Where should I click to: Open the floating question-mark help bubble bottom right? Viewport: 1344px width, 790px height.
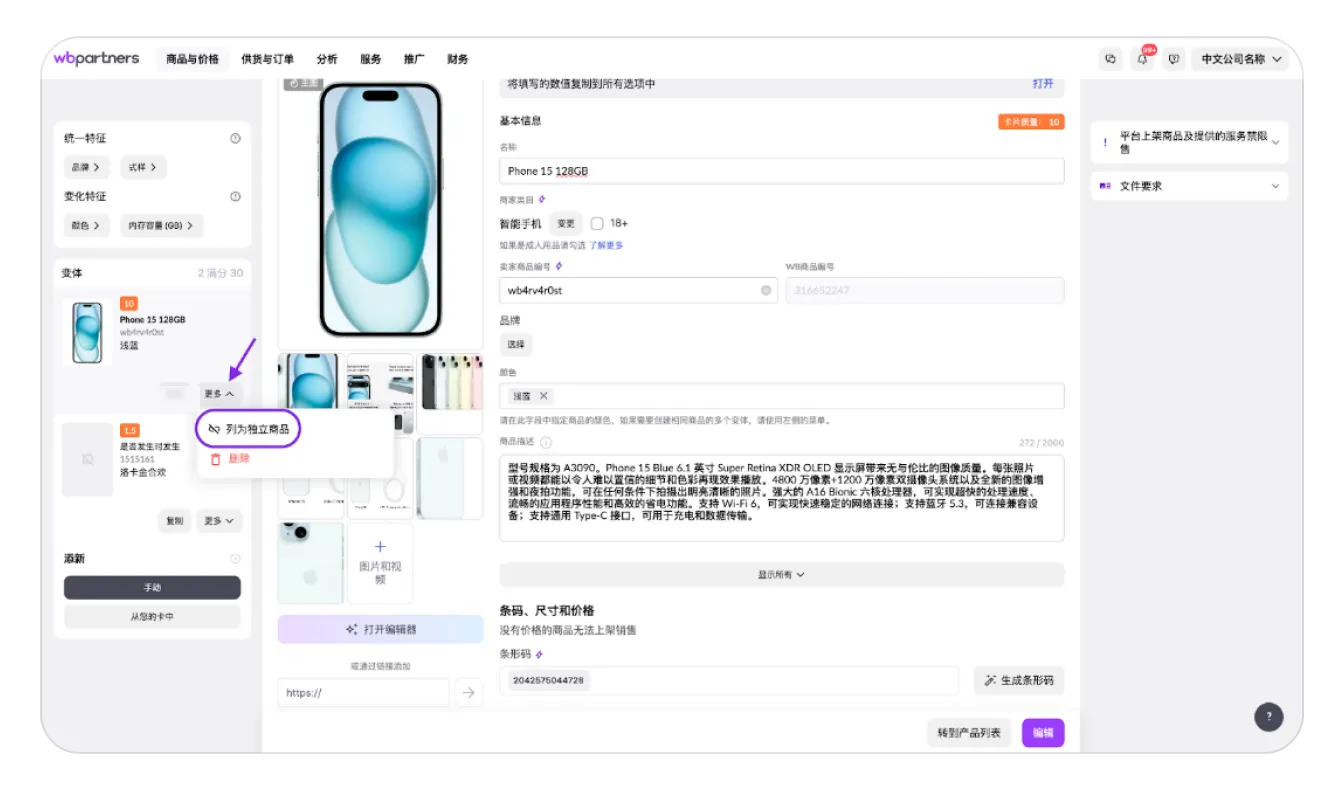tap(1268, 717)
